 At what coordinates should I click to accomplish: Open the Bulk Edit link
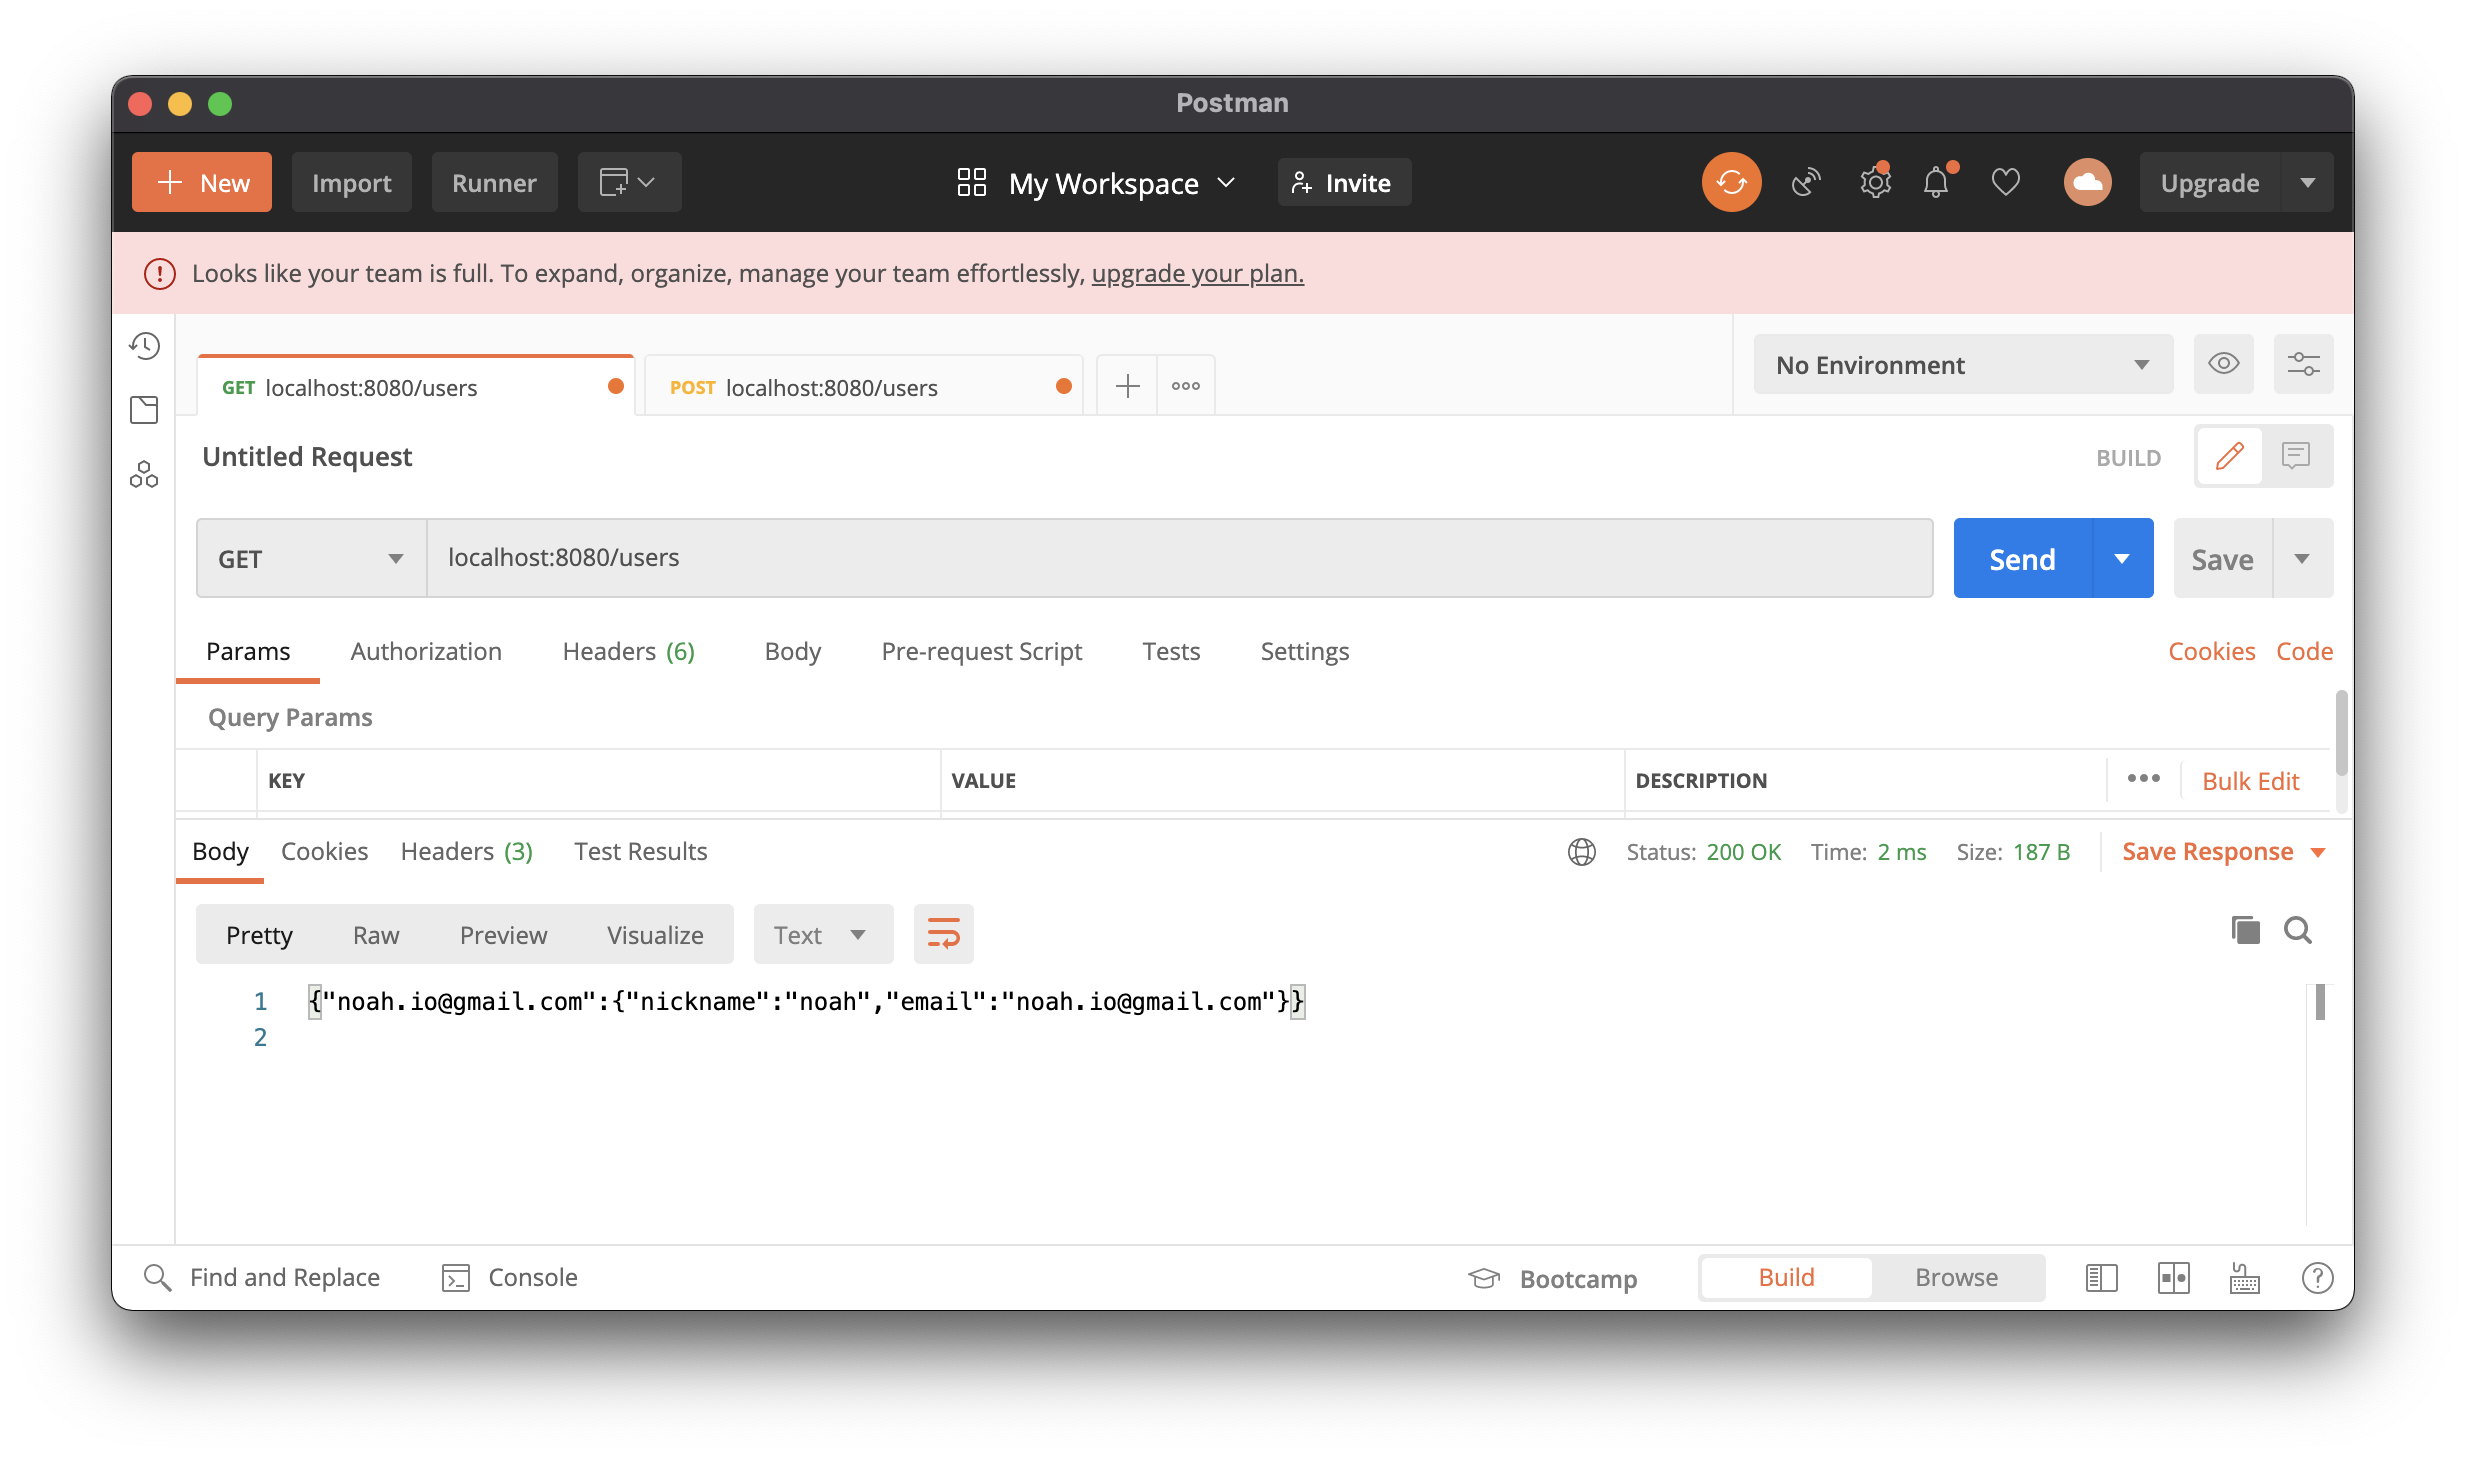click(2250, 780)
